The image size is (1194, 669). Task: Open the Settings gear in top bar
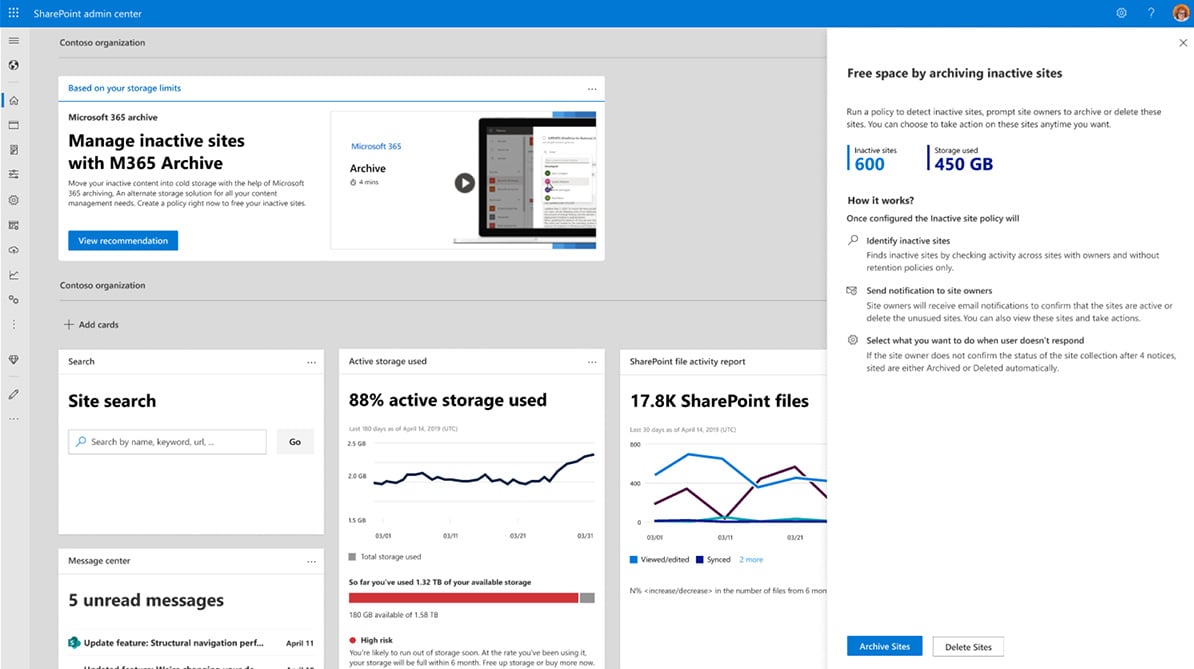pyautogui.click(x=1121, y=13)
